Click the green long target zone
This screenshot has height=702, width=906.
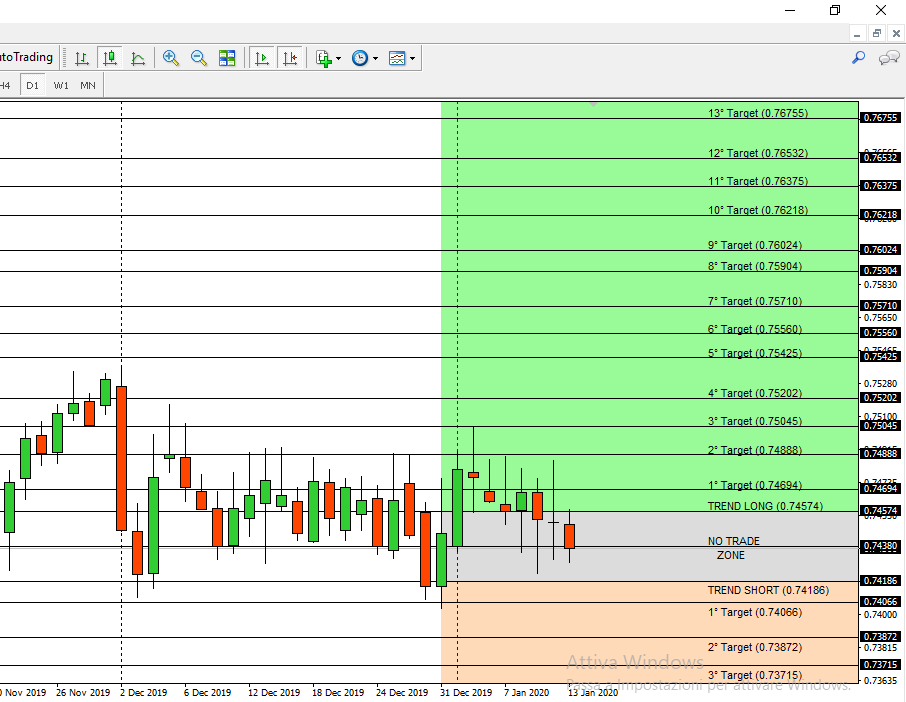point(649,307)
